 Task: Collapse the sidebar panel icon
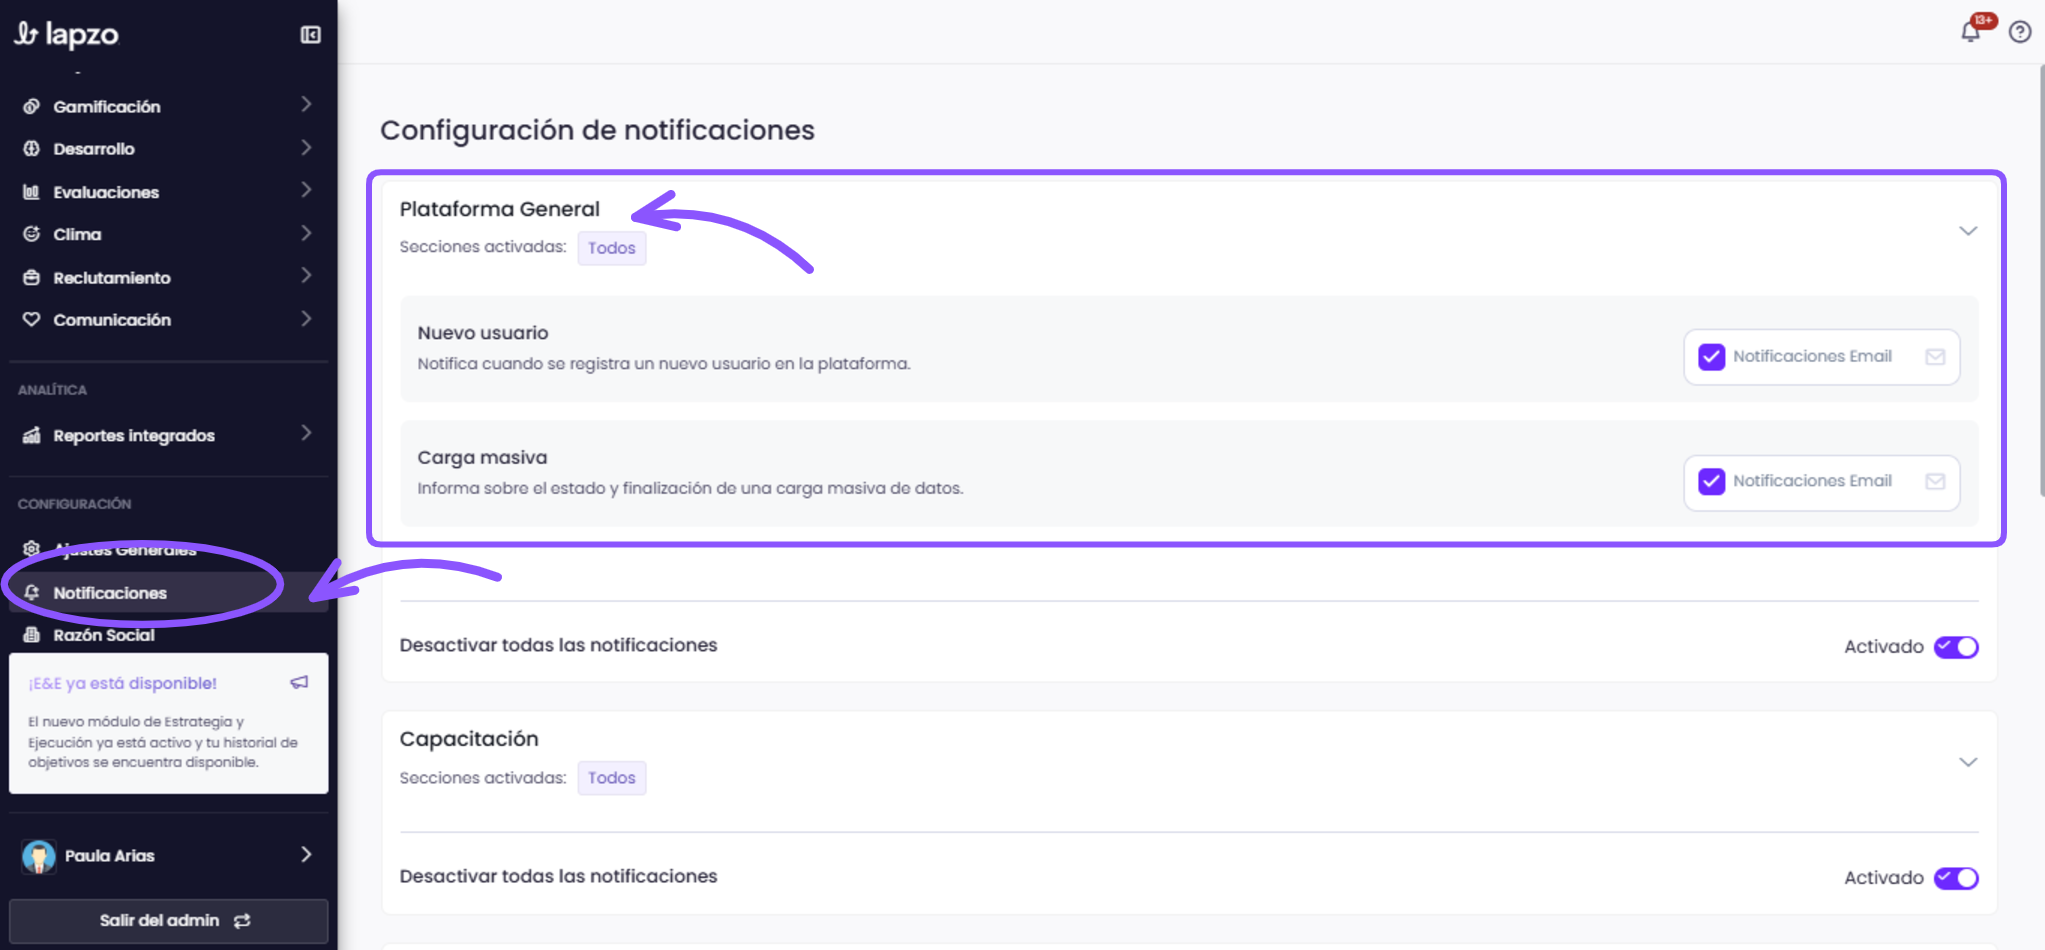tap(310, 35)
